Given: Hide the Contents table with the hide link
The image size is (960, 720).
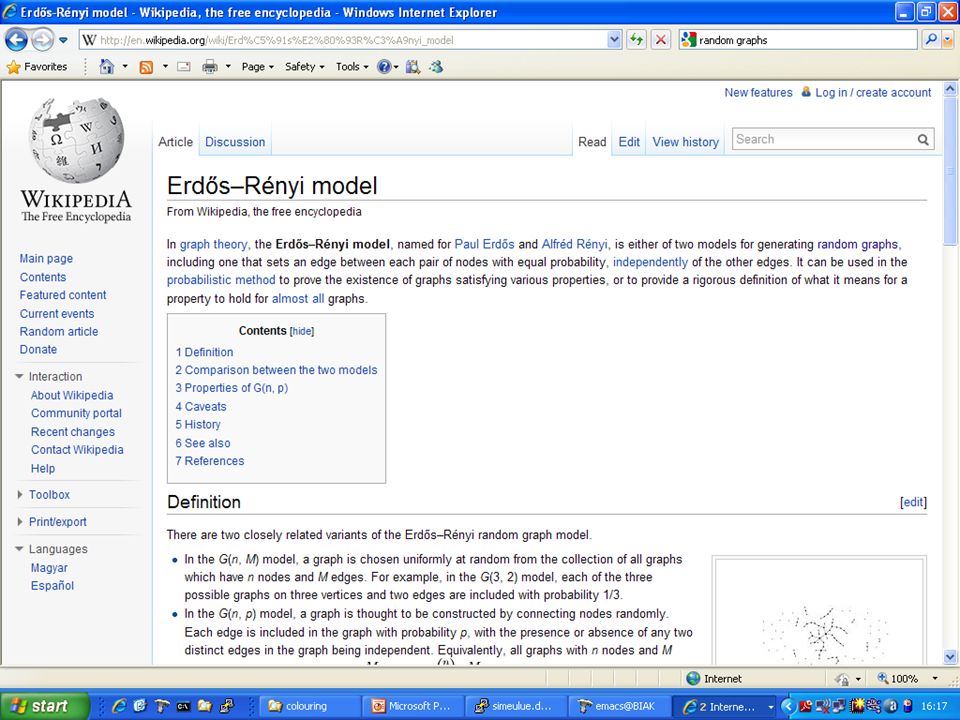Looking at the screenshot, I should pyautogui.click(x=302, y=331).
